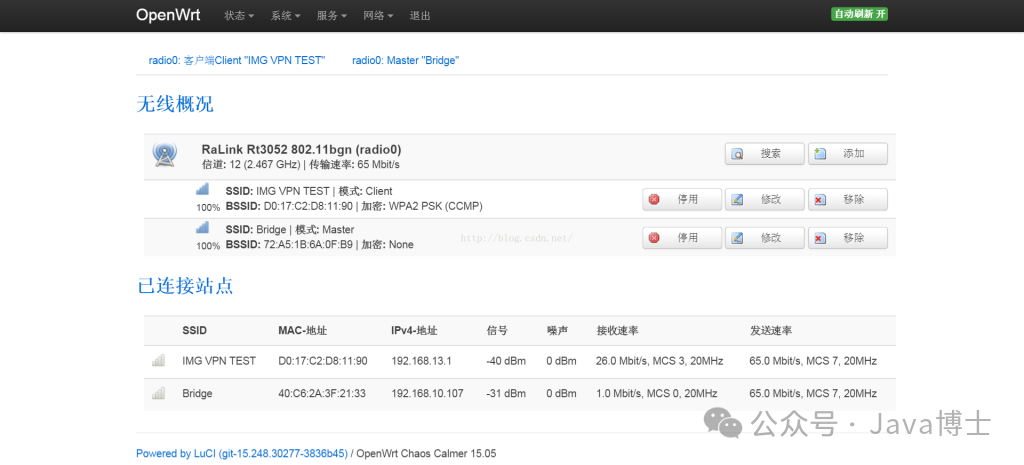Viewport: 1024px width, 465px height.
Task: Disable the Bridge network with 停用 button
Action: (681, 238)
